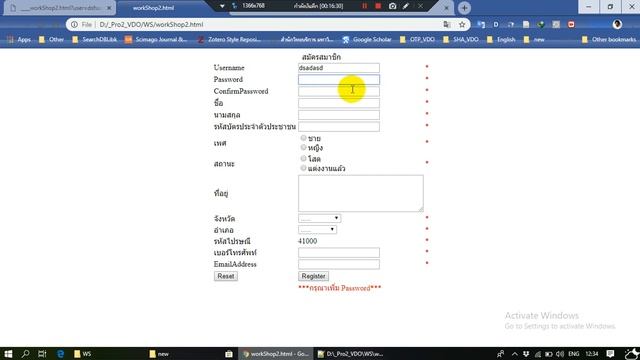Open the OTP_VDO bookmark folder
This screenshot has height=360, width=640.
click(417, 40)
